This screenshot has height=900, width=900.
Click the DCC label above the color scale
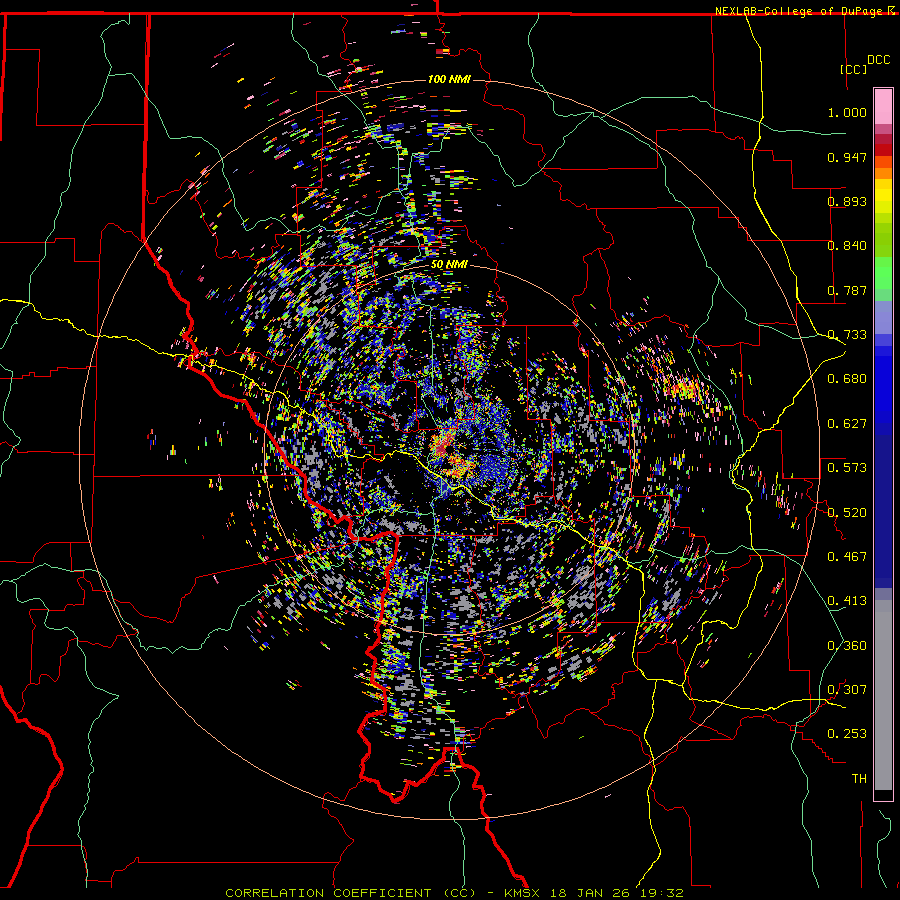[x=878, y=60]
